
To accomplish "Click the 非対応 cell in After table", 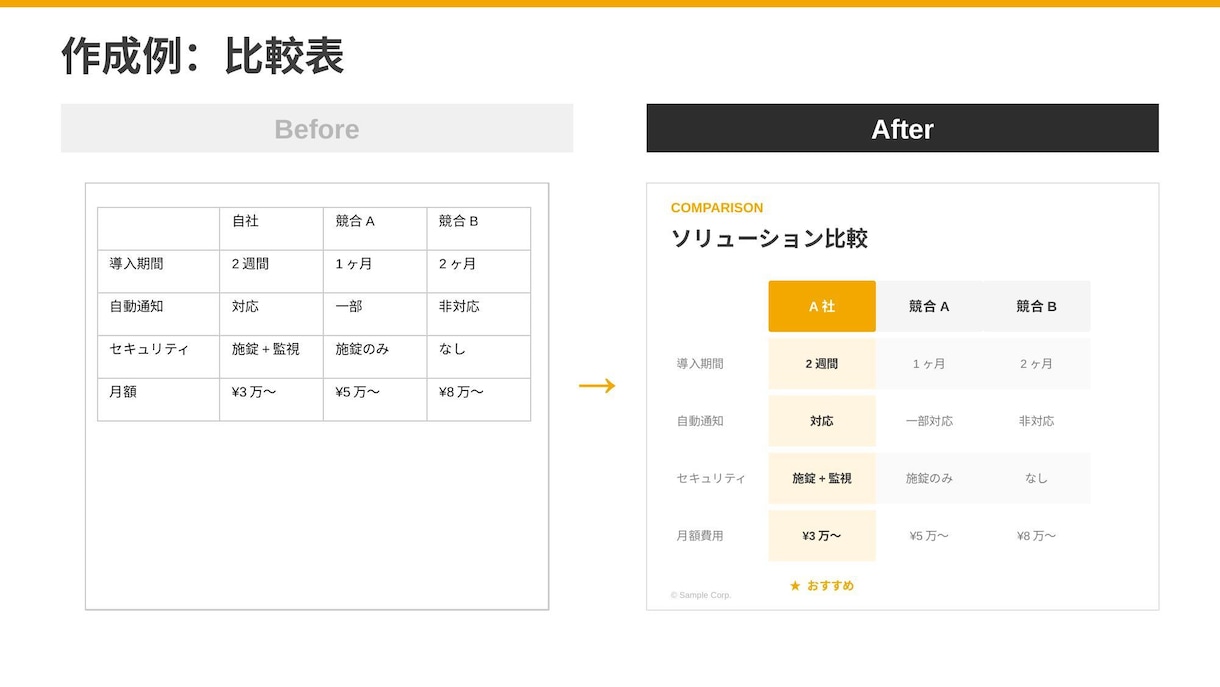I will [x=1036, y=421].
